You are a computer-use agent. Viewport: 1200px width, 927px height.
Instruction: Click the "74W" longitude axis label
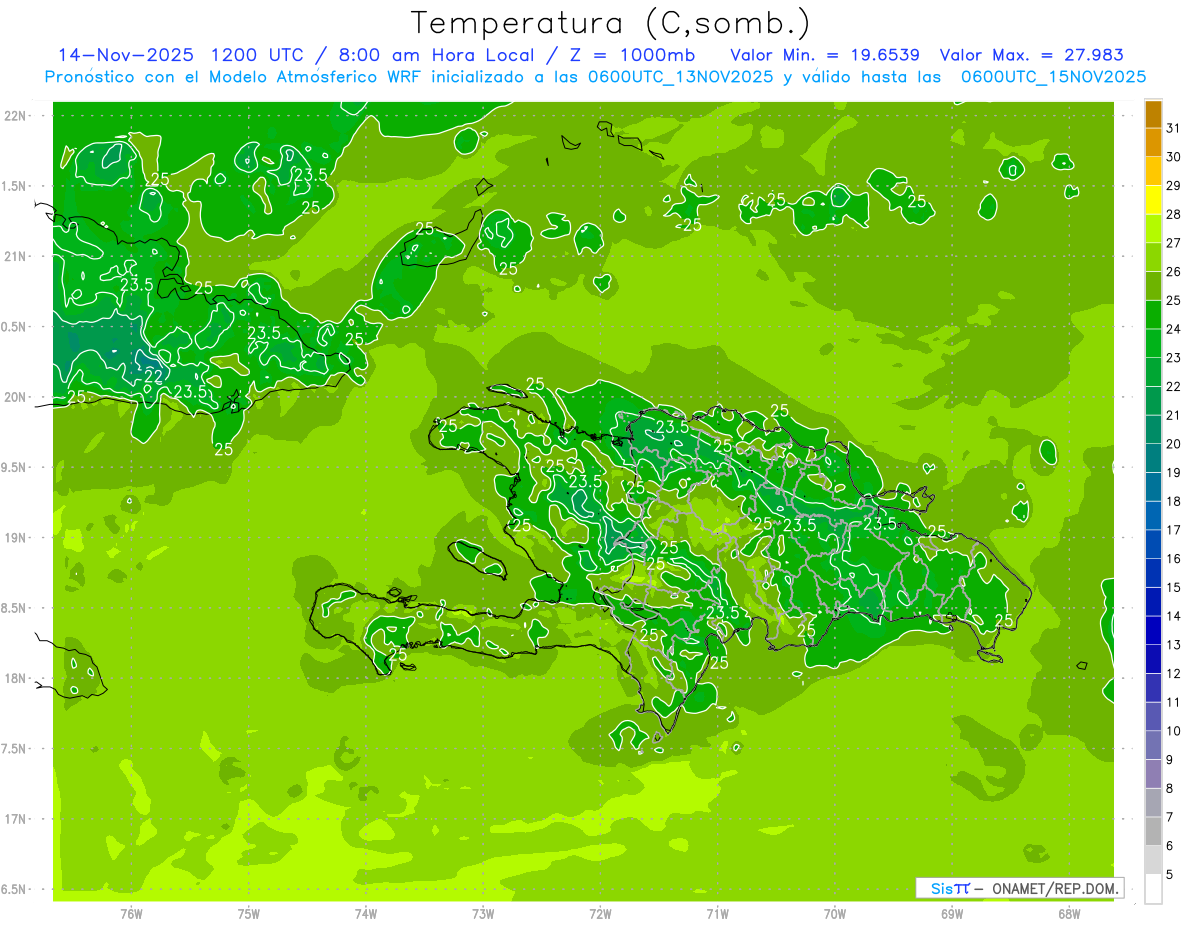pyautogui.click(x=365, y=913)
